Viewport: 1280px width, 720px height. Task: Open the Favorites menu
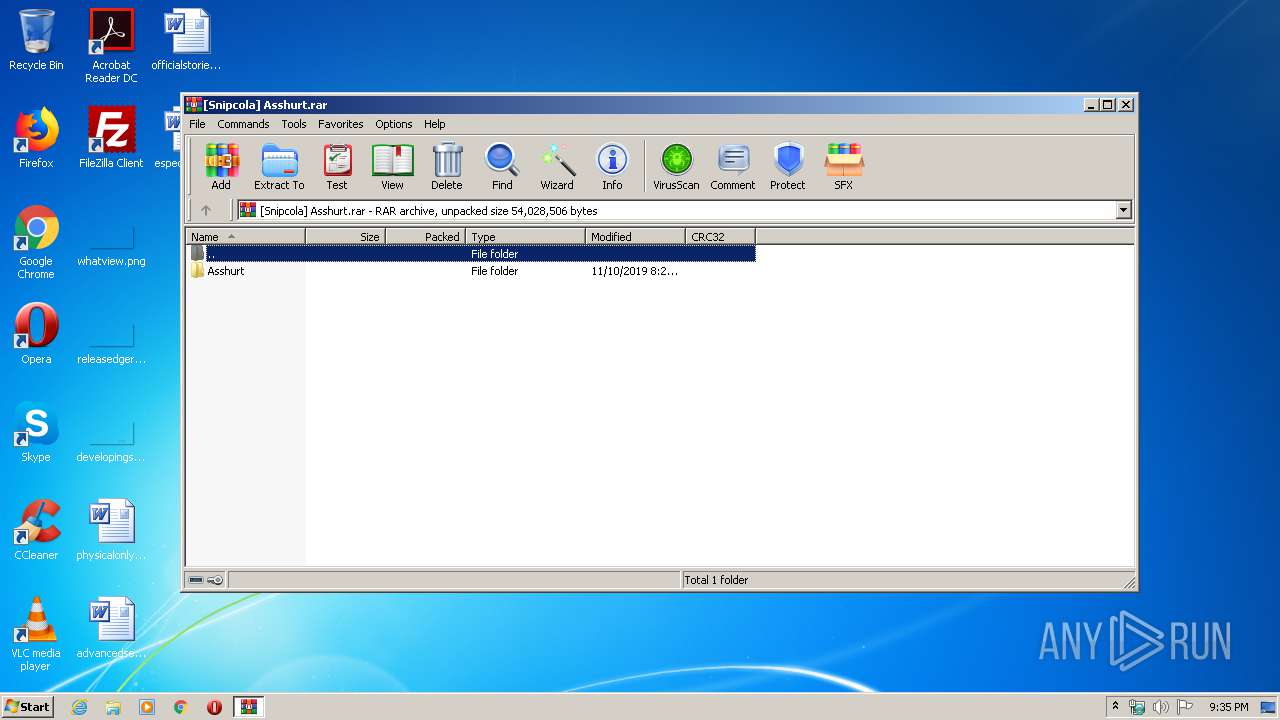[x=341, y=124]
